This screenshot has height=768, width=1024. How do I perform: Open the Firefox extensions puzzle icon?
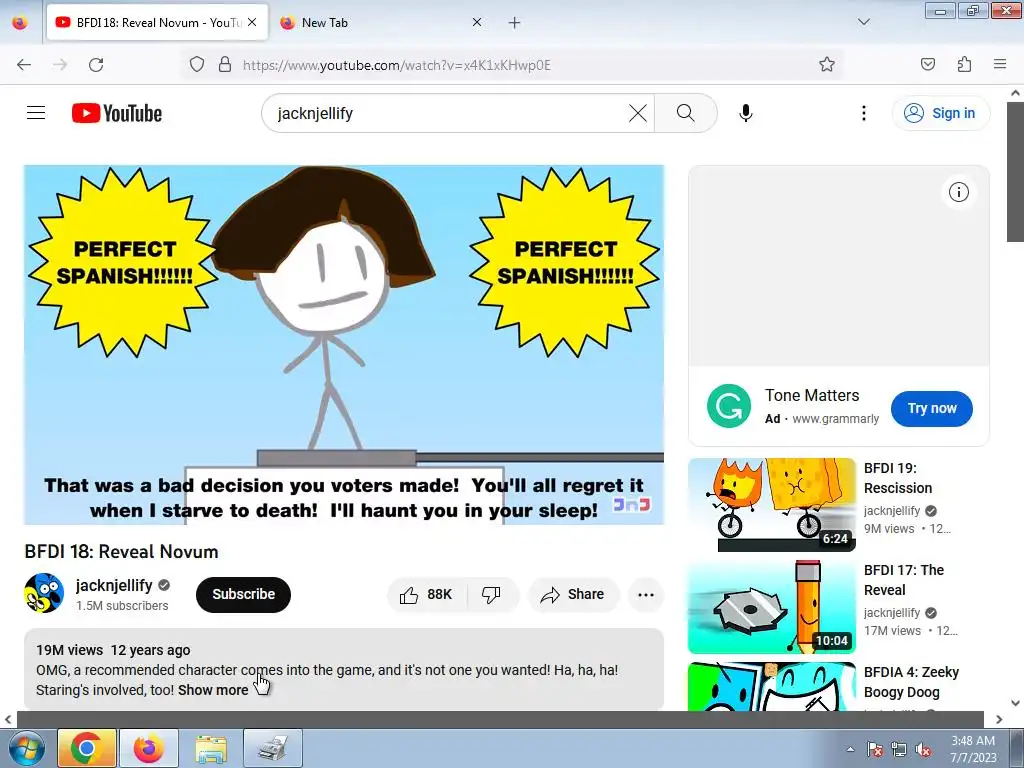click(964, 64)
